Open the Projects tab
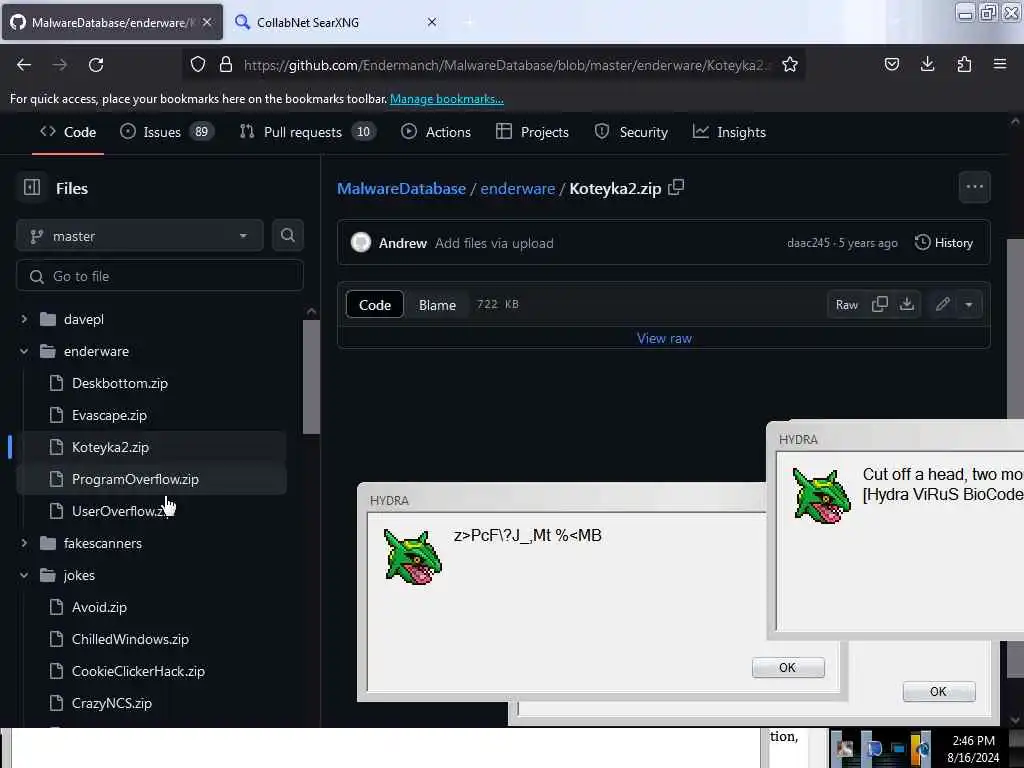This screenshot has width=1024, height=768. [x=532, y=132]
